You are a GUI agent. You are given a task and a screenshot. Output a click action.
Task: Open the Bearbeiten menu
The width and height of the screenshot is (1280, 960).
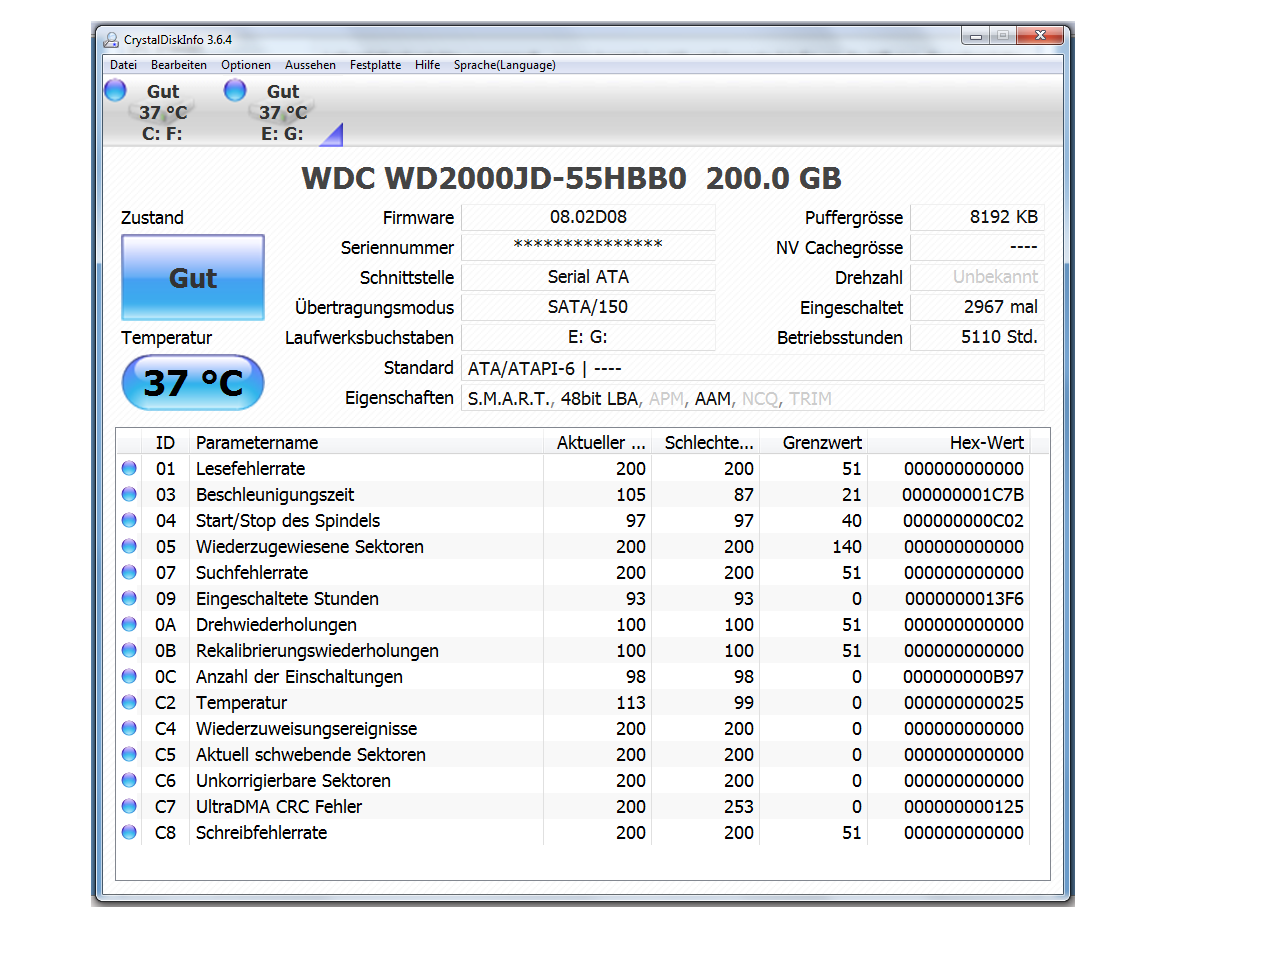pos(179,65)
